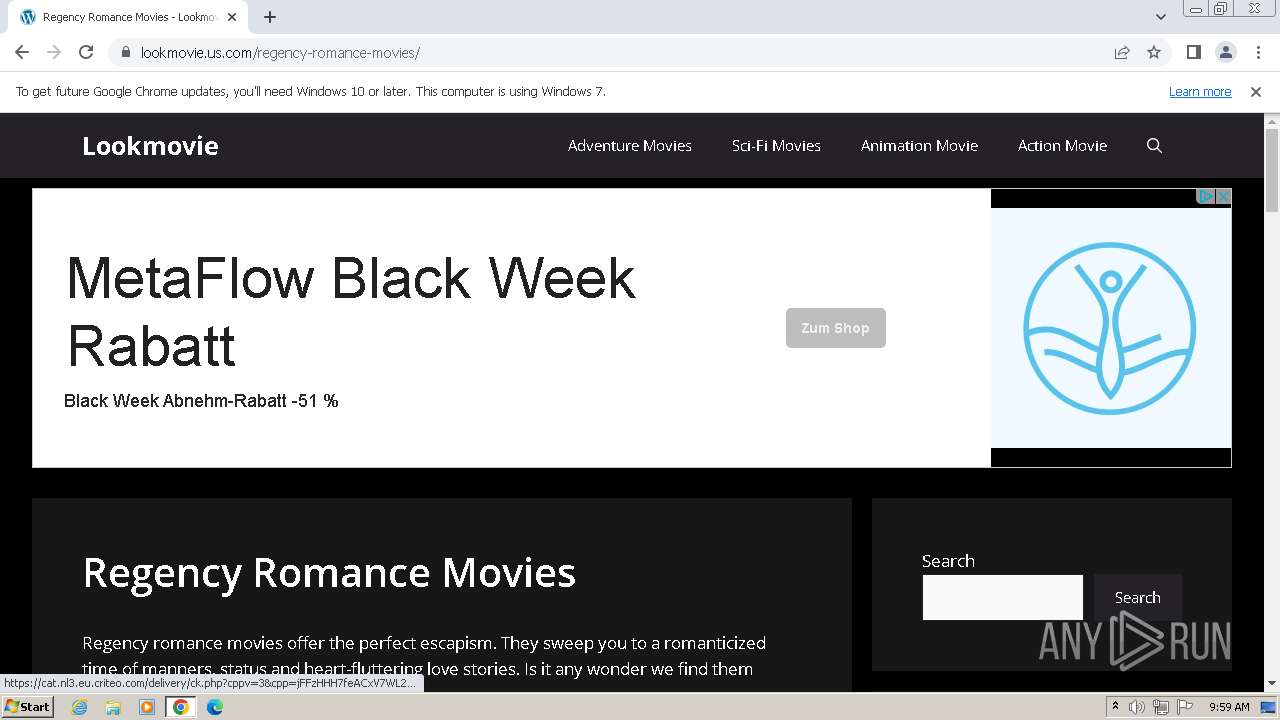Image resolution: width=1280 pixels, height=720 pixels.
Task: View site information padlock icon
Action: tap(125, 53)
